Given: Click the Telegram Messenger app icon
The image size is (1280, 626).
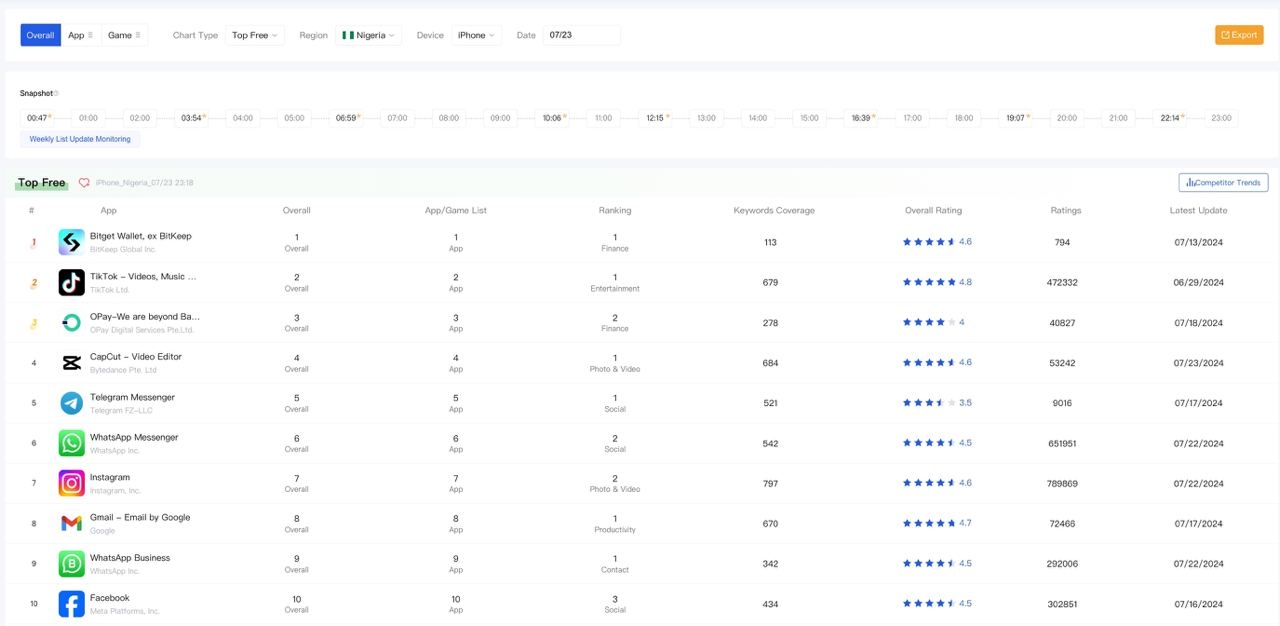Looking at the screenshot, I should point(71,402).
